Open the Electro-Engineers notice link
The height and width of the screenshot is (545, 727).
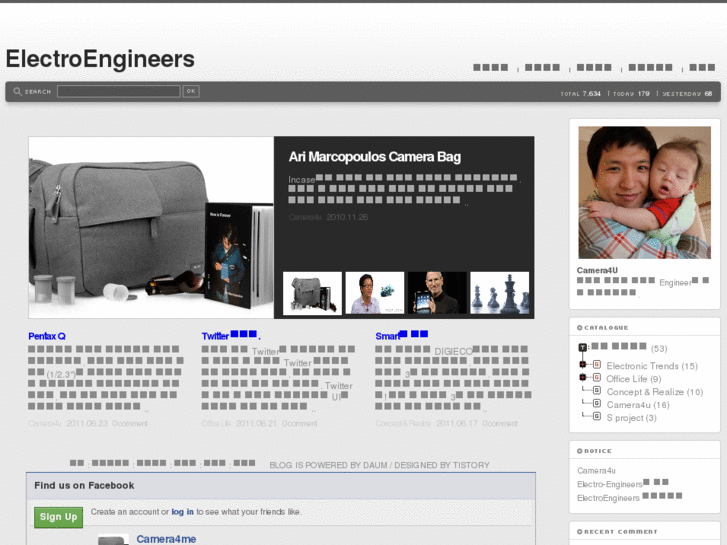click(623, 484)
